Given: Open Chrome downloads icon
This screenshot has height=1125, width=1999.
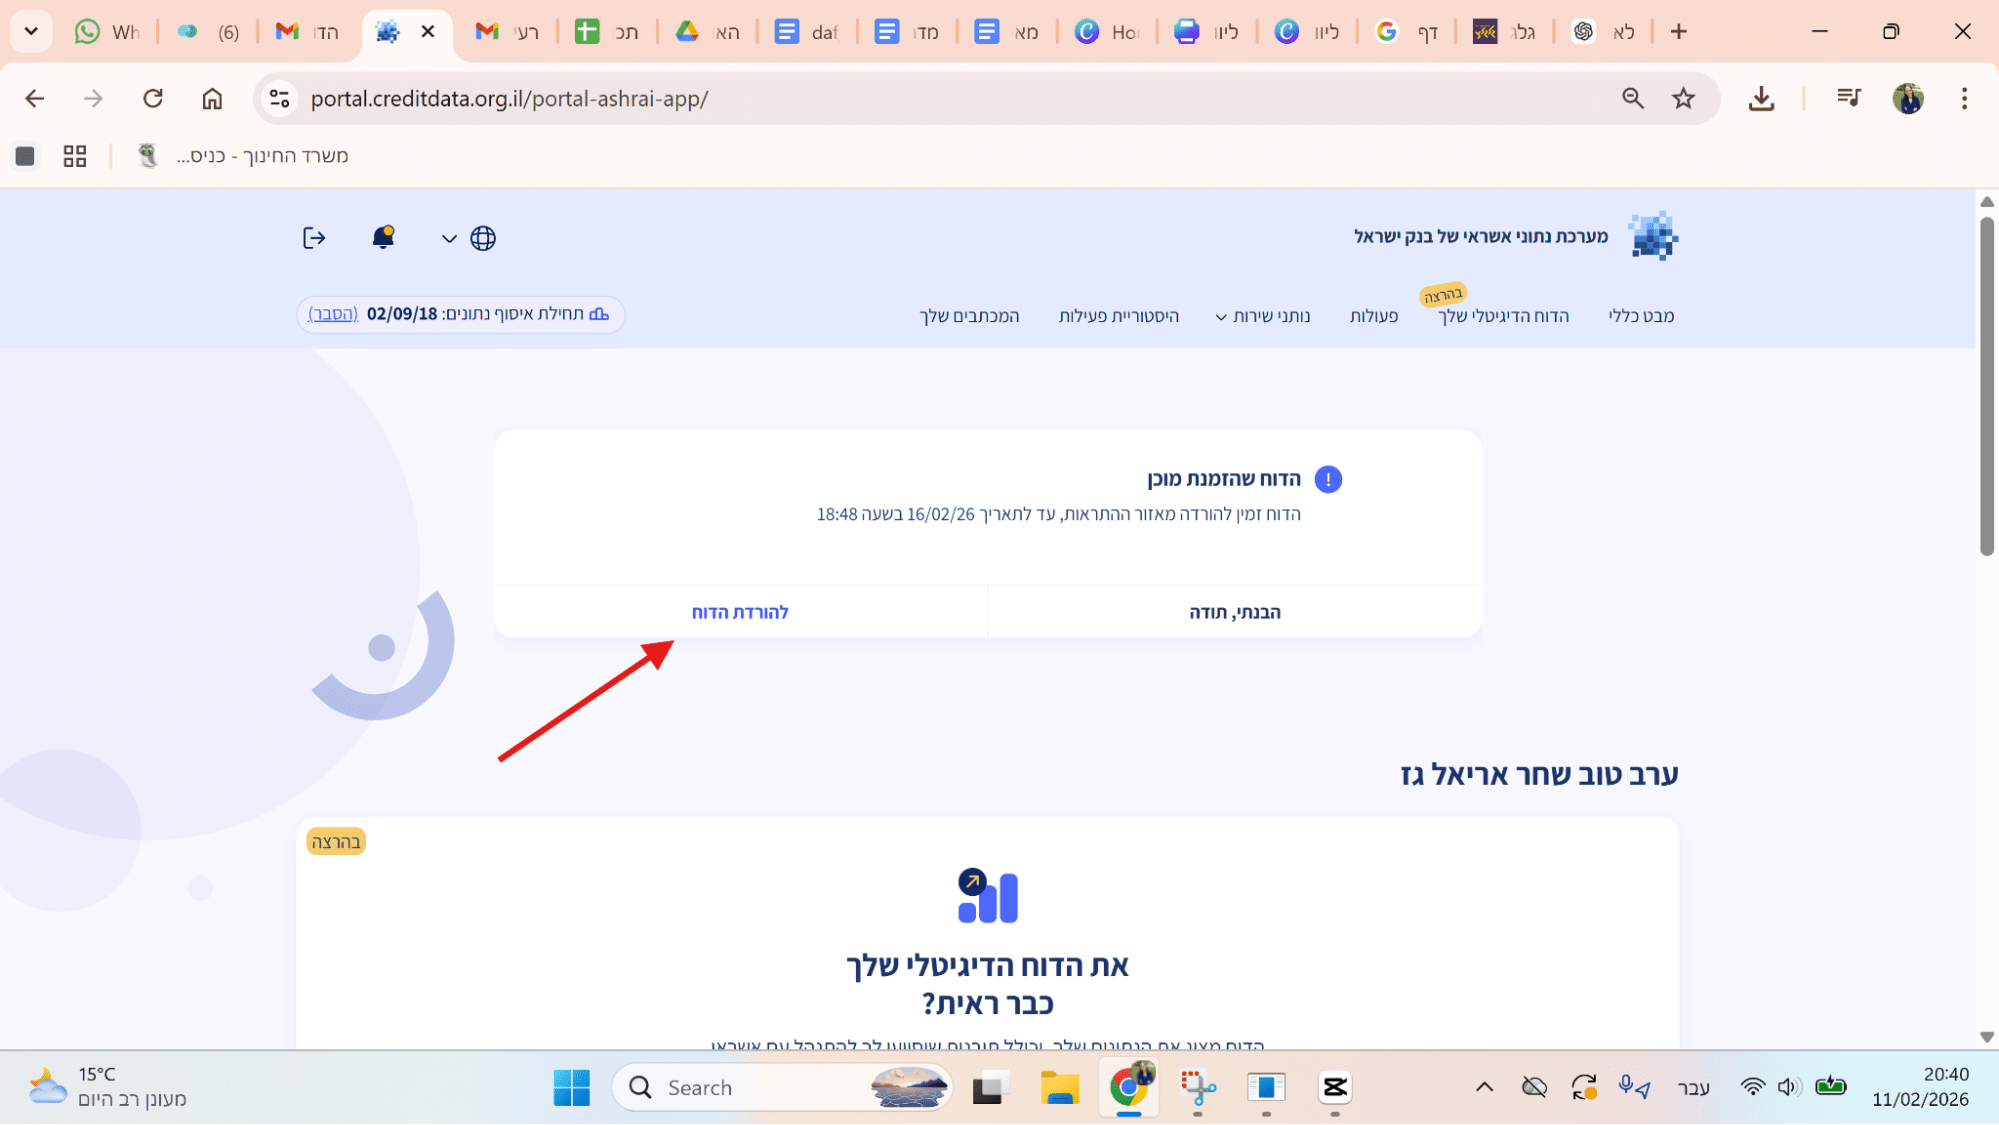Looking at the screenshot, I should [x=1761, y=98].
